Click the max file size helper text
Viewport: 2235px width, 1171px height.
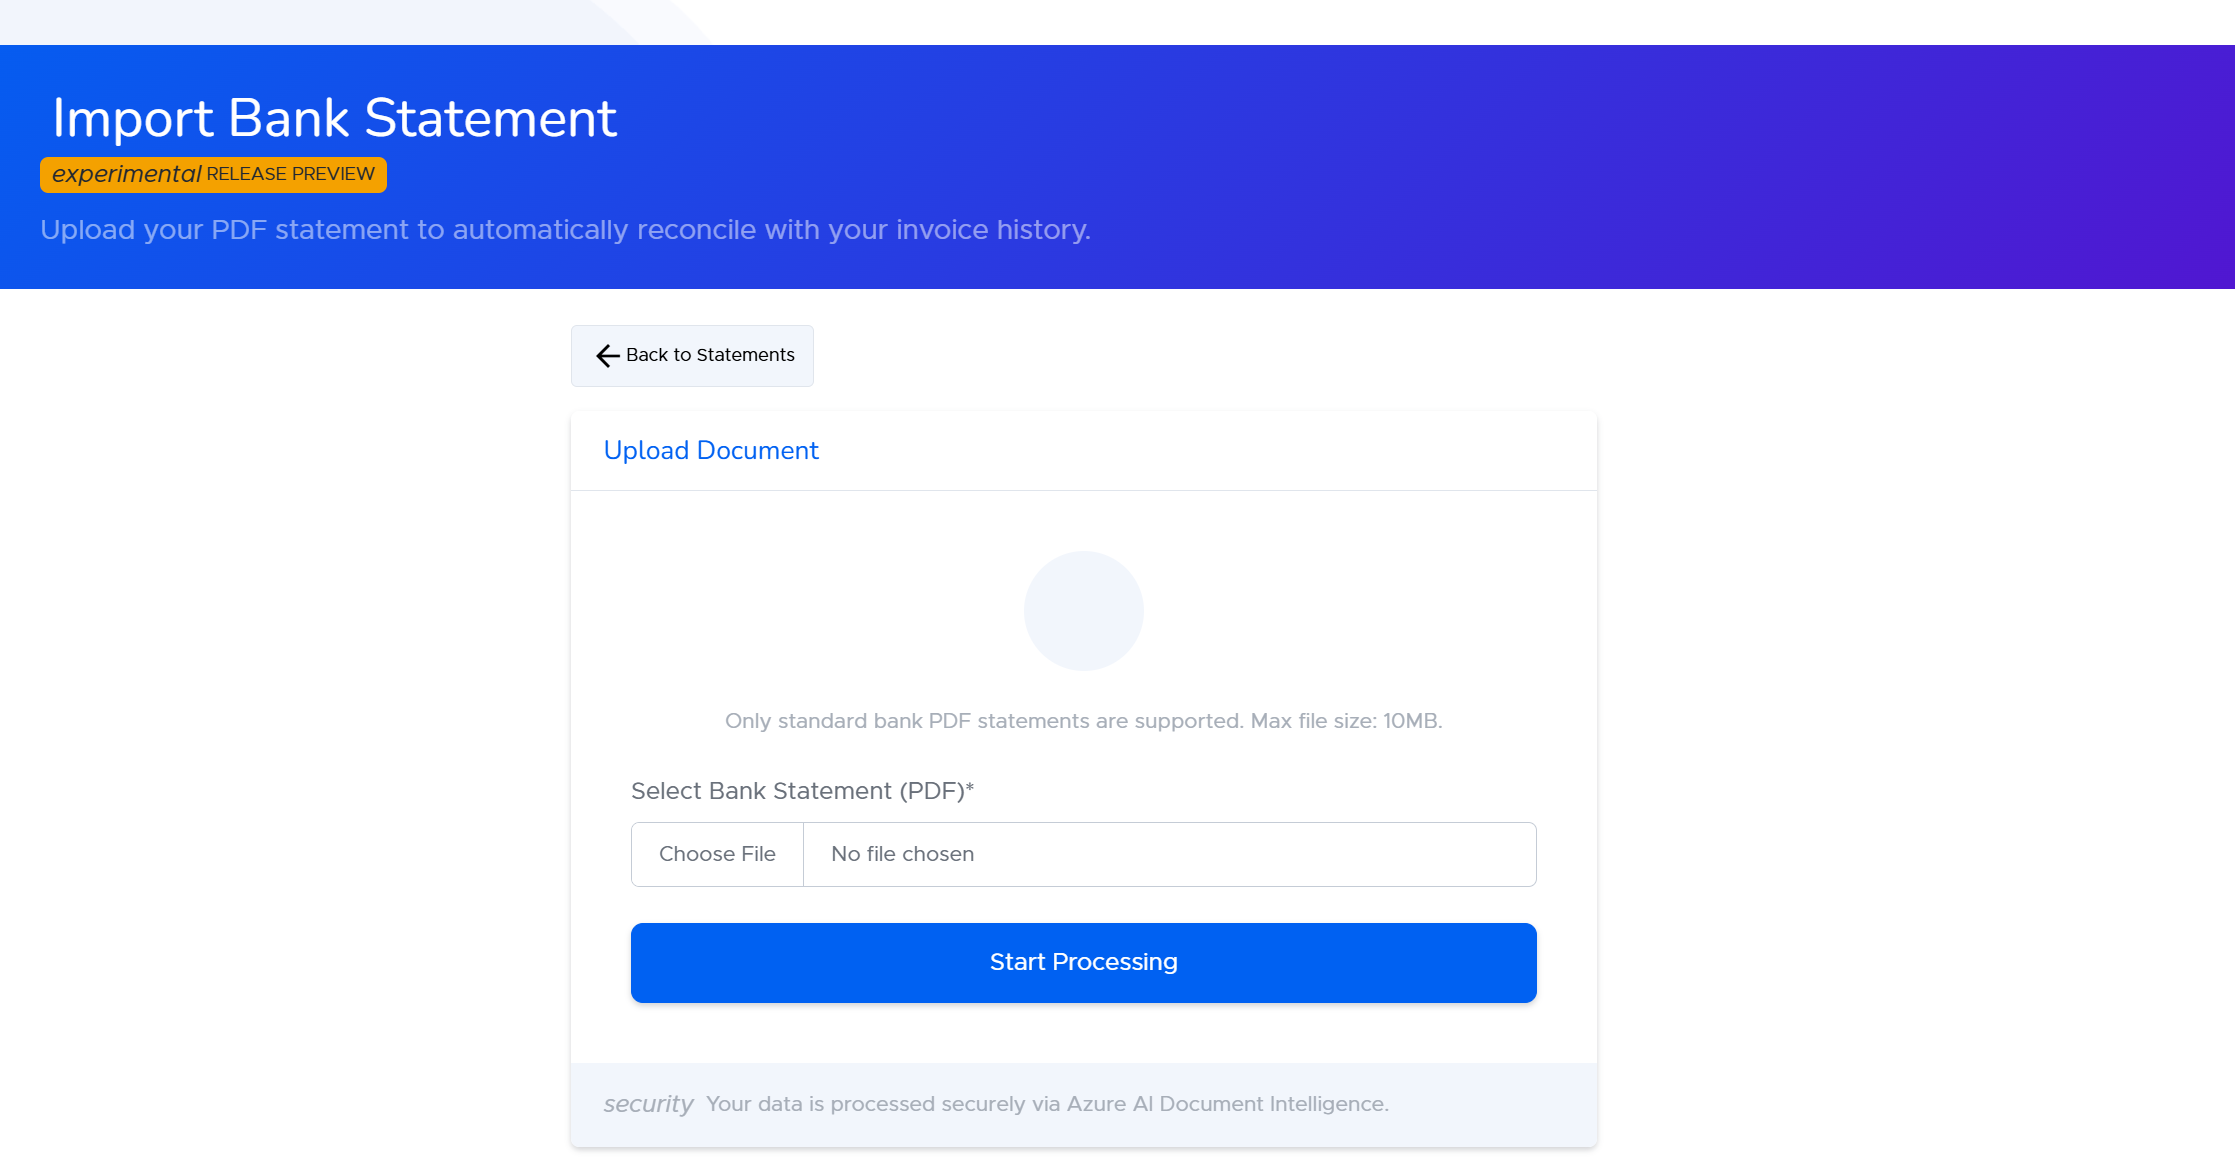1083,720
